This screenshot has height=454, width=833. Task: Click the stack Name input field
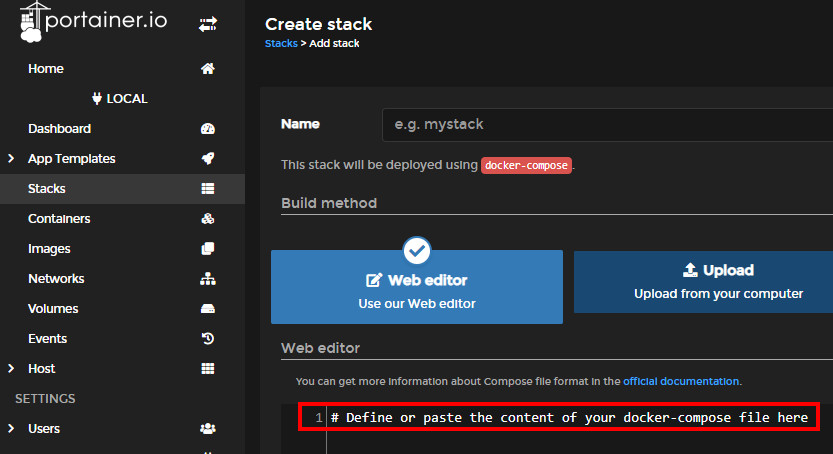[606, 125]
